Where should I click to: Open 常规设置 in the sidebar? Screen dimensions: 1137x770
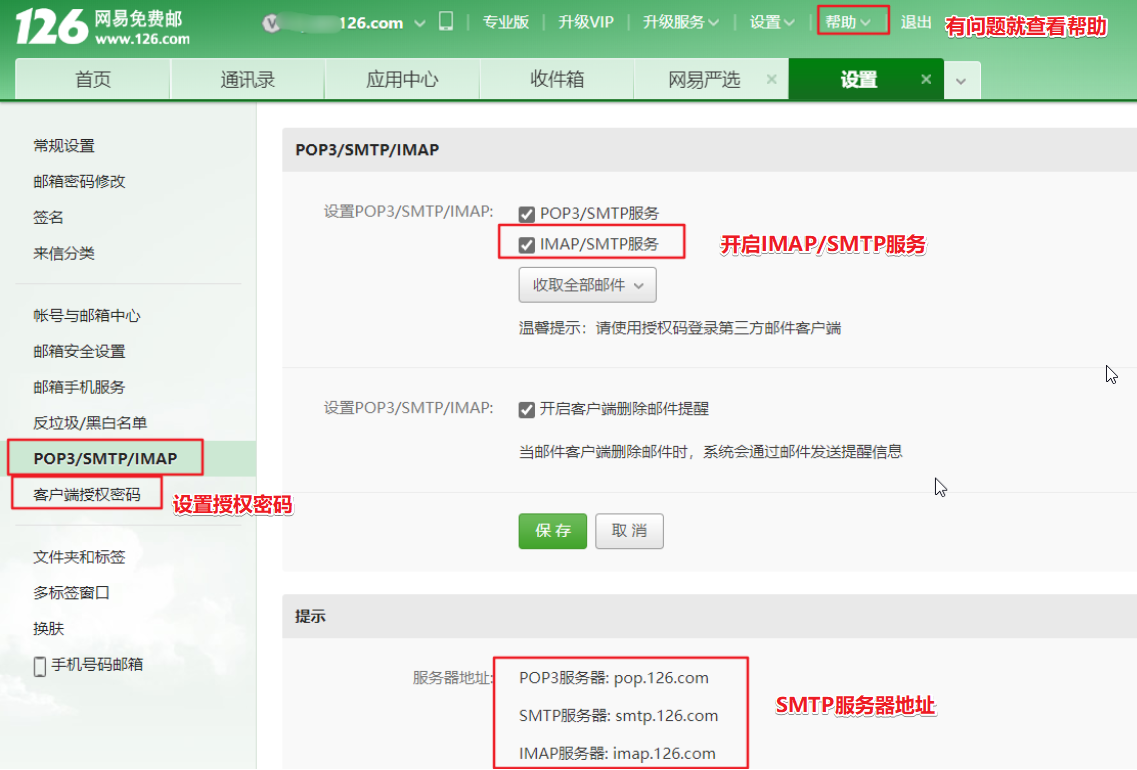tap(64, 146)
